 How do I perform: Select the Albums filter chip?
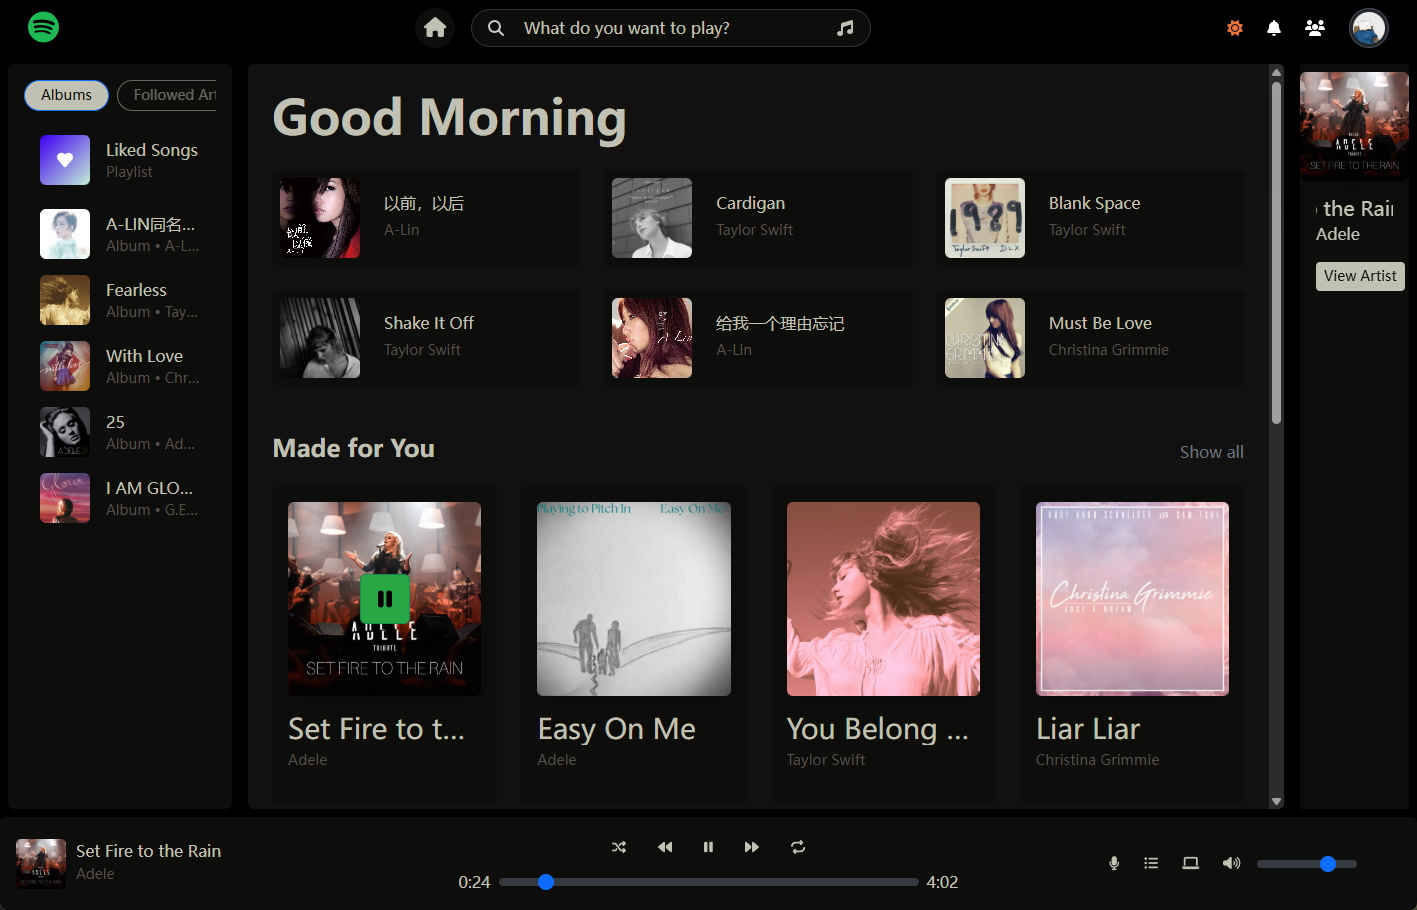pos(66,95)
